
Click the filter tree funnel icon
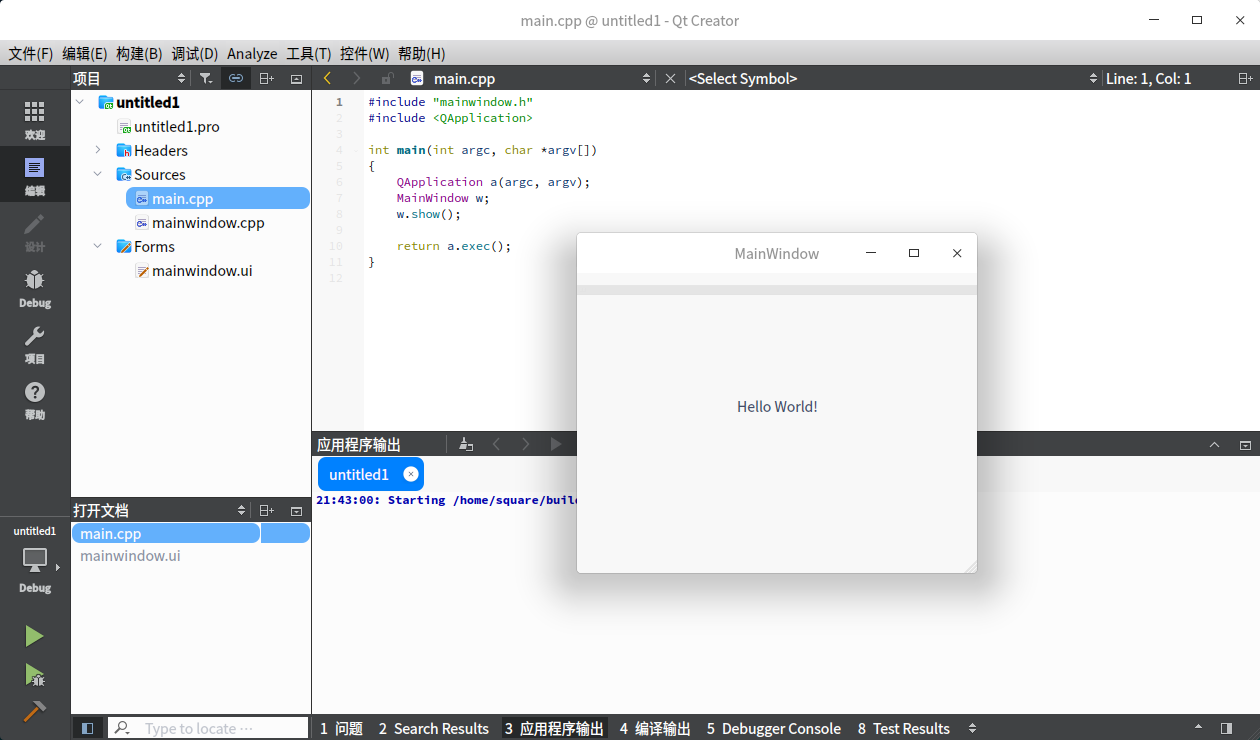(205, 78)
